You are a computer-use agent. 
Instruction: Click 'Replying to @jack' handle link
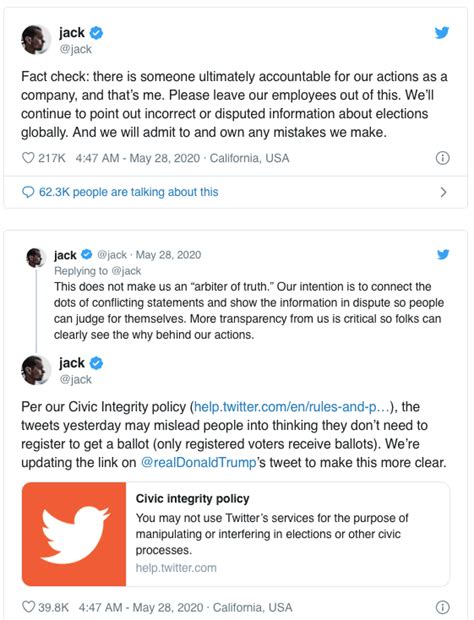pos(126,271)
